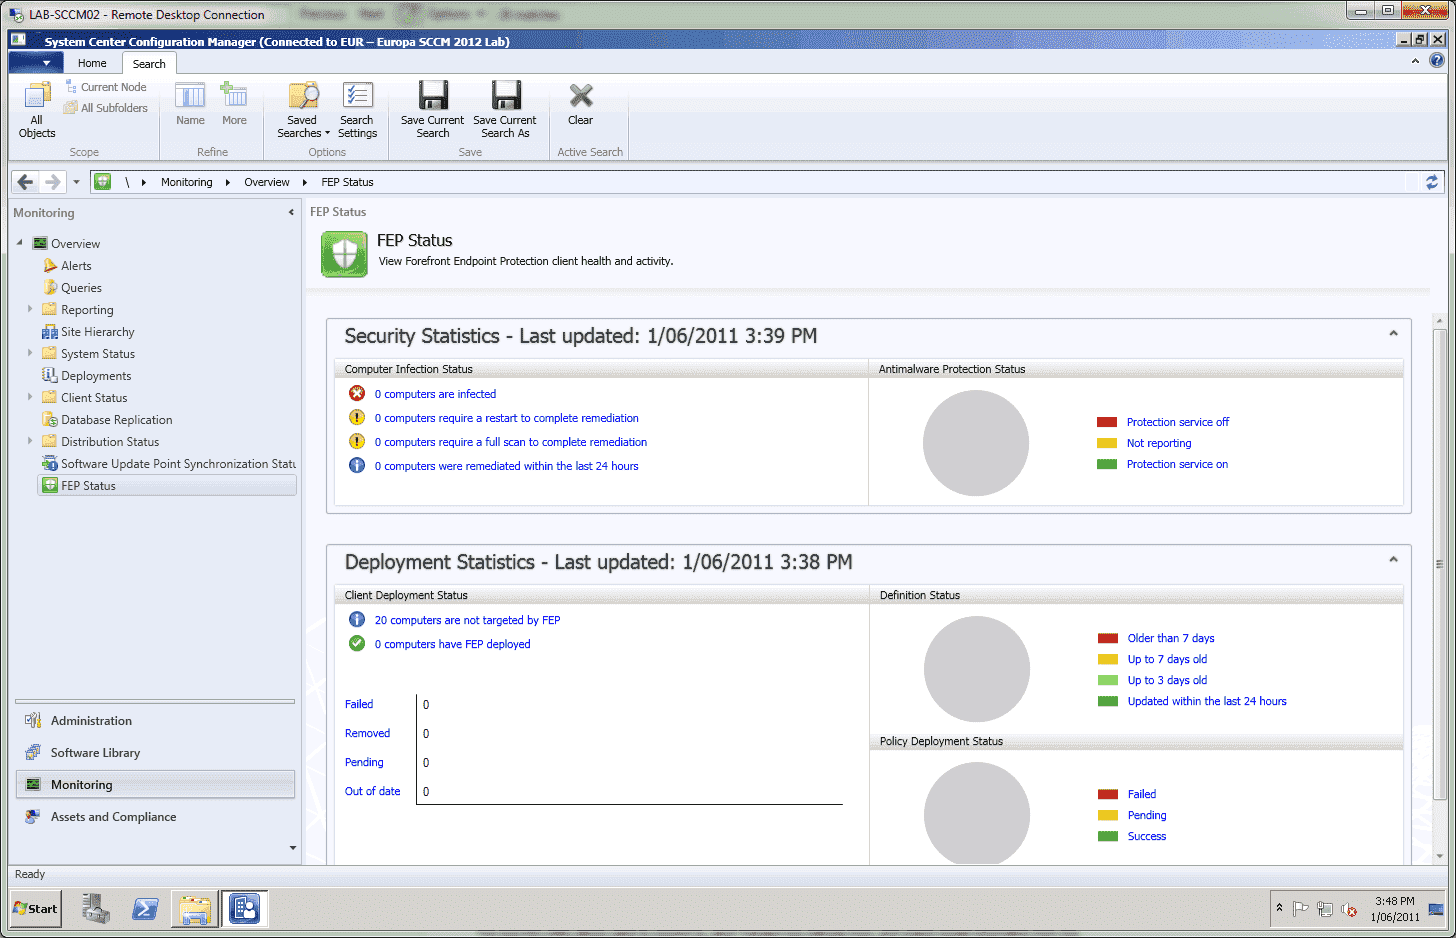Open Assets and Compliance workspace
This screenshot has height=938, width=1456.
pyautogui.click(x=155, y=817)
